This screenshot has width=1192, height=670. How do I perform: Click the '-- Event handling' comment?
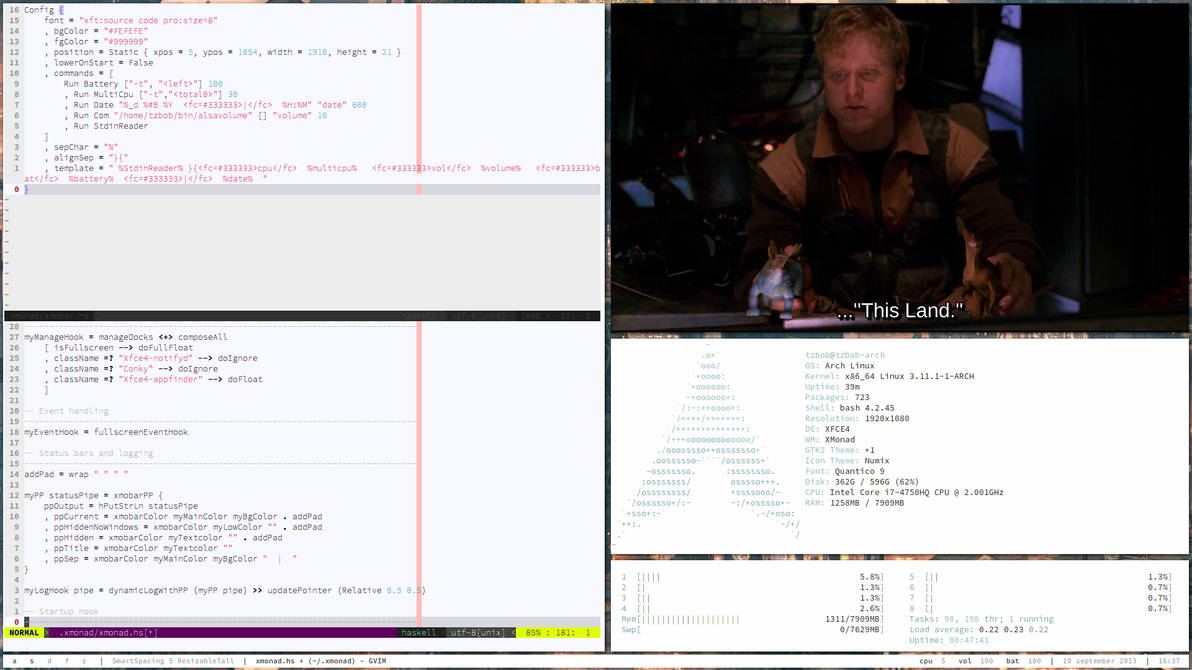tap(66, 411)
